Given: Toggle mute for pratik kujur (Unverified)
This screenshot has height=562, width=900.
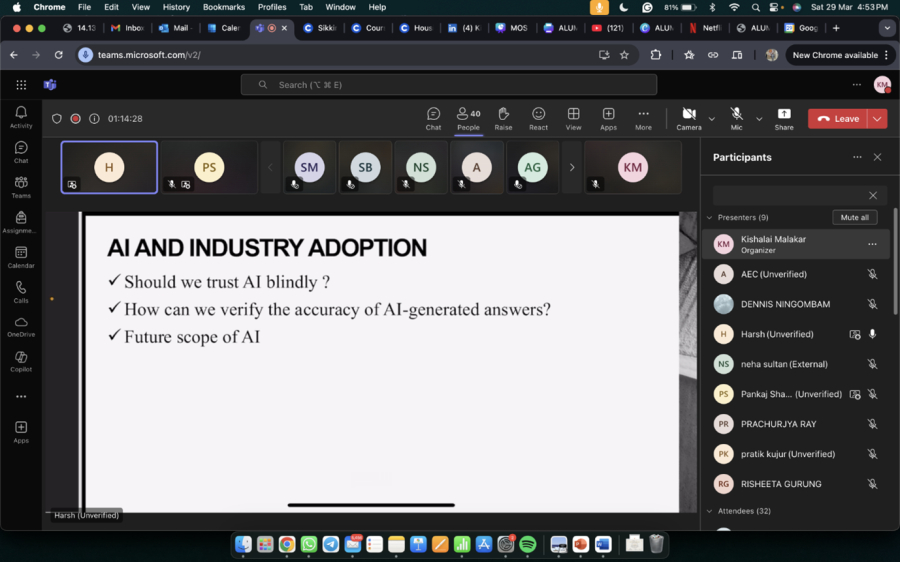Looking at the screenshot, I should click(872, 454).
